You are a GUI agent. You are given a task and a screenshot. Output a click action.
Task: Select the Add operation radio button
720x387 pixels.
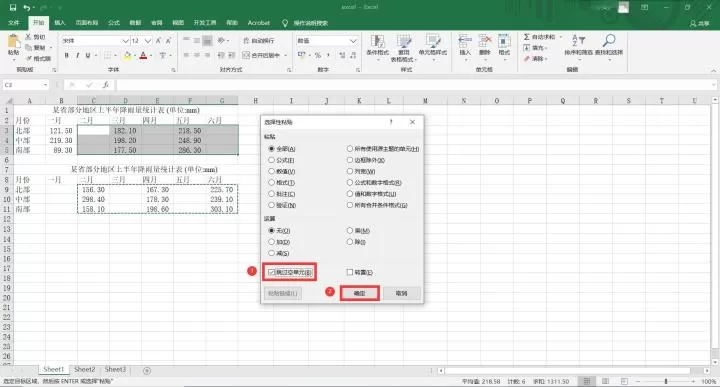click(x=271, y=242)
